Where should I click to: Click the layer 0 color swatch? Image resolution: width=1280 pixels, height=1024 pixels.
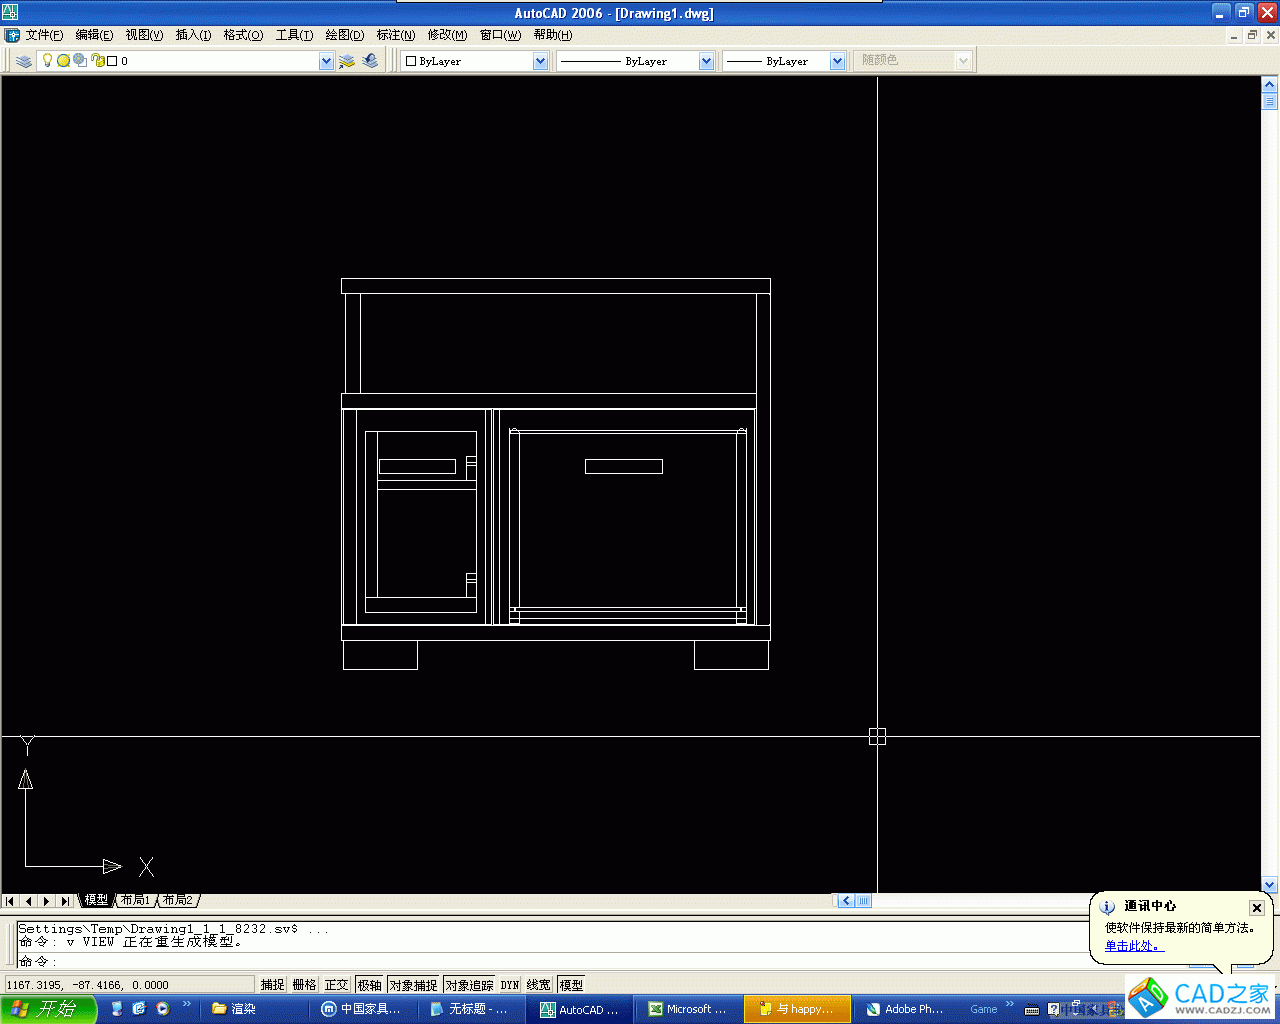point(112,60)
